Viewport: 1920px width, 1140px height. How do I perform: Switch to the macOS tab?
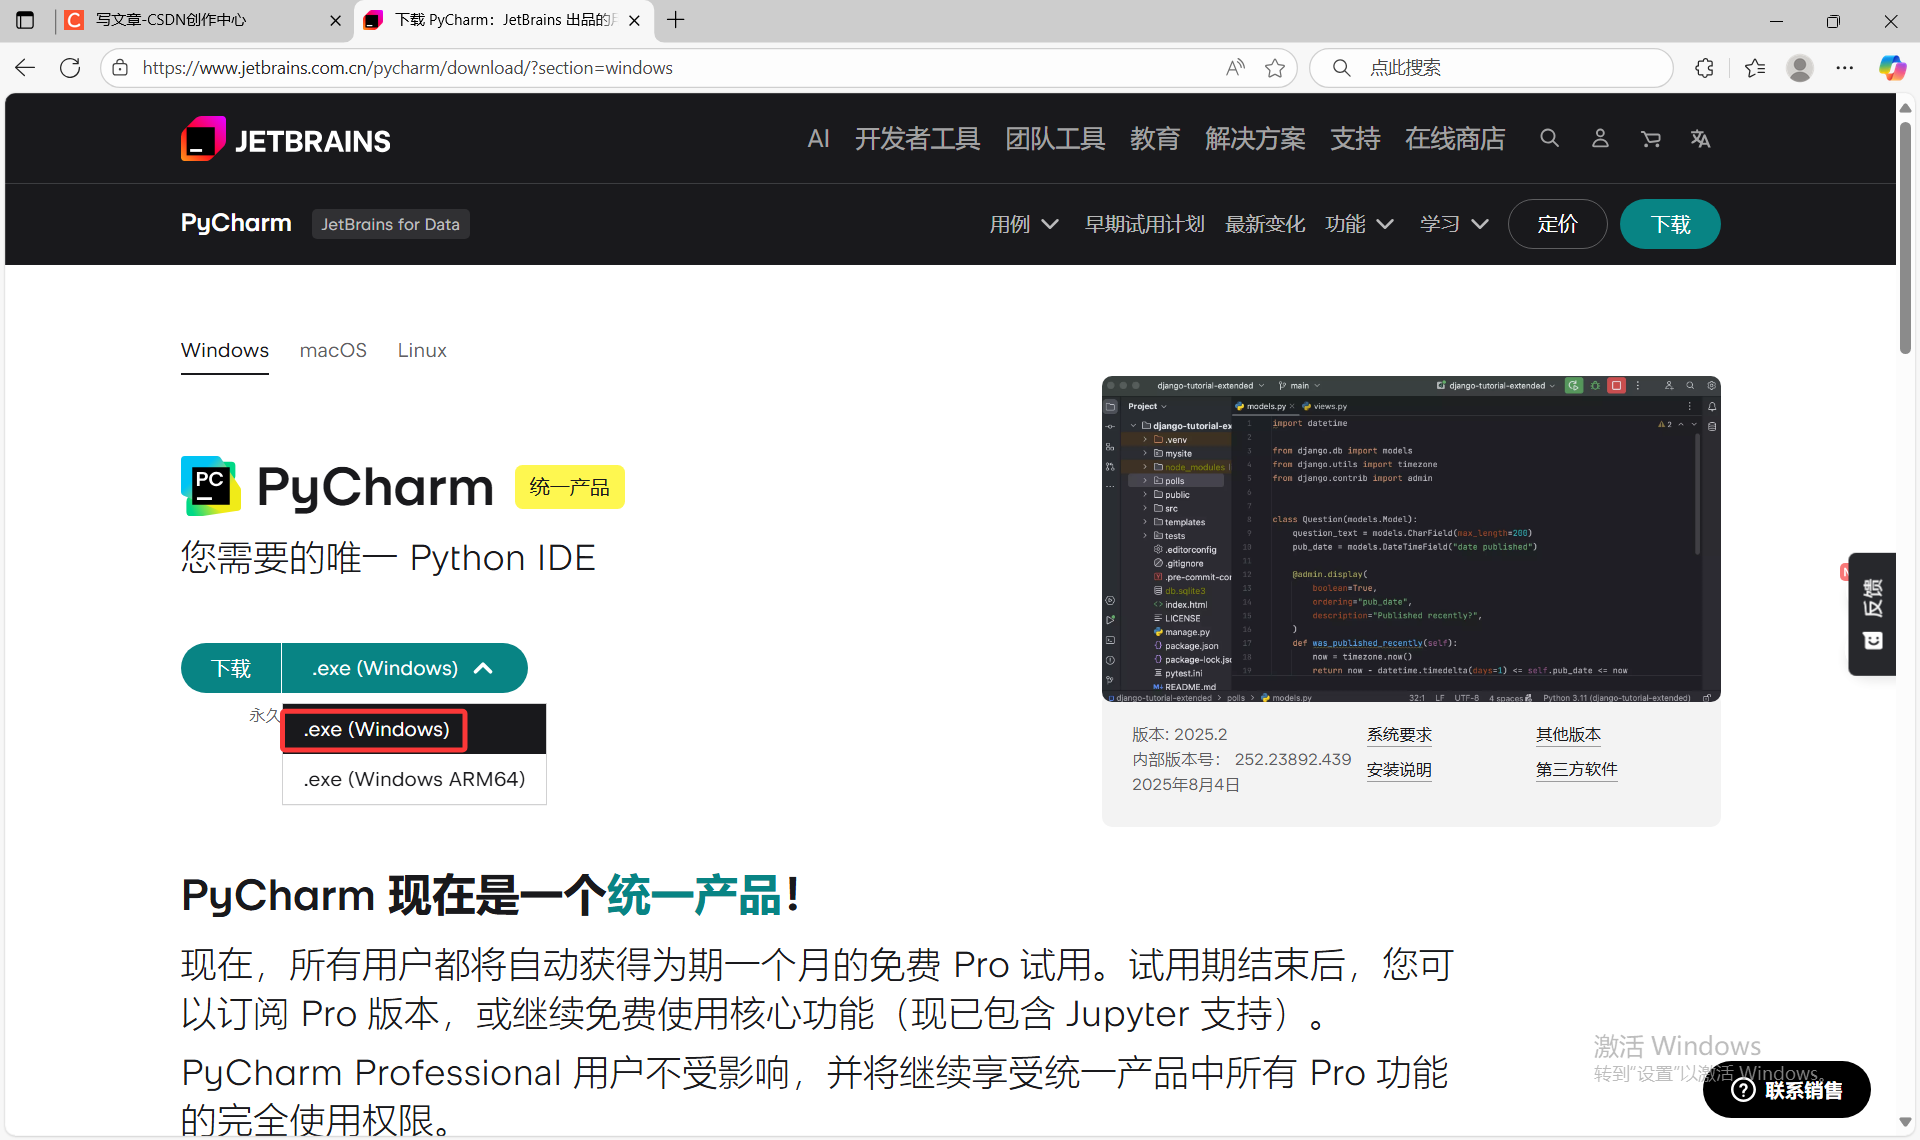332,350
